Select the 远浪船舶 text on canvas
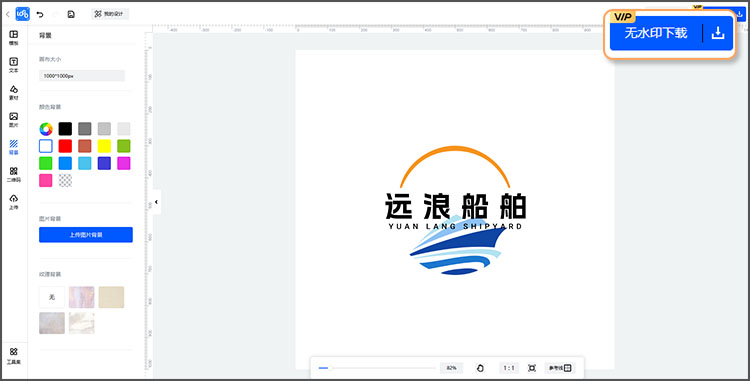The height and width of the screenshot is (381, 750). pyautogui.click(x=455, y=207)
